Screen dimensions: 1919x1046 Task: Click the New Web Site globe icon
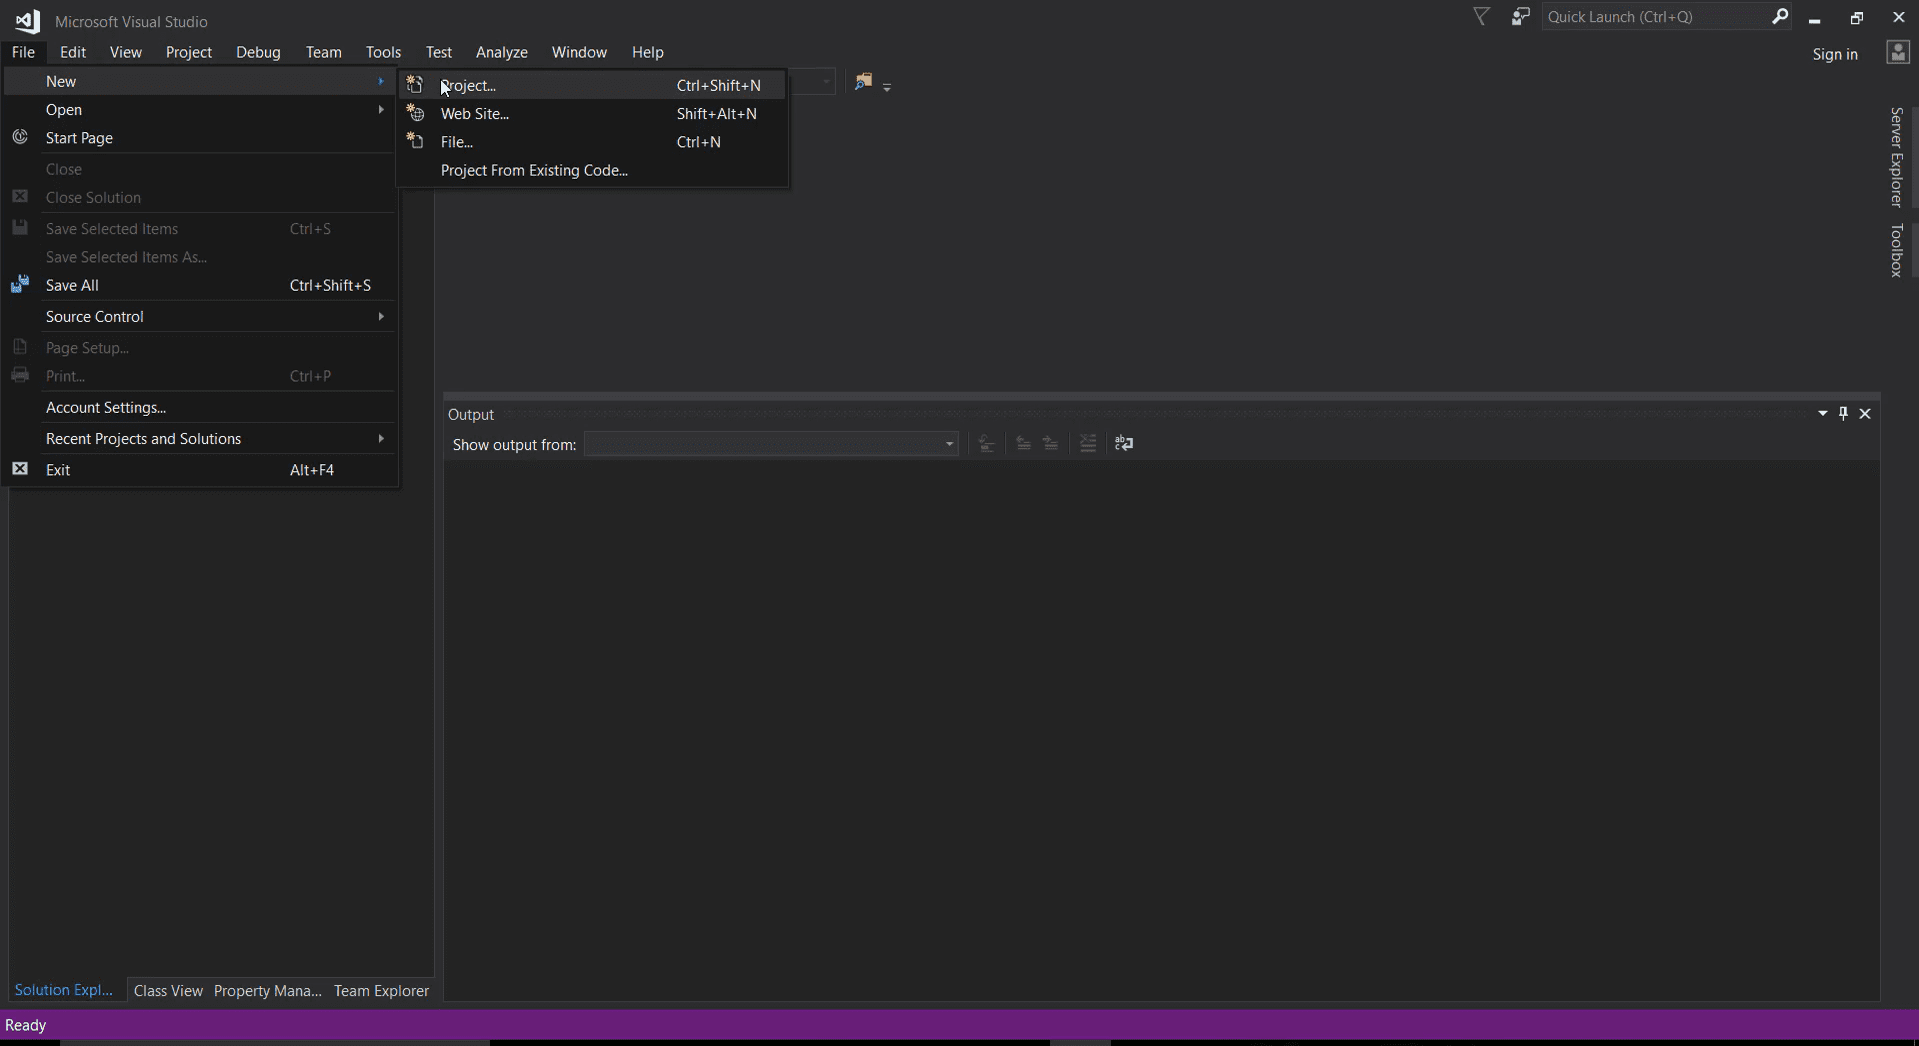click(x=415, y=113)
